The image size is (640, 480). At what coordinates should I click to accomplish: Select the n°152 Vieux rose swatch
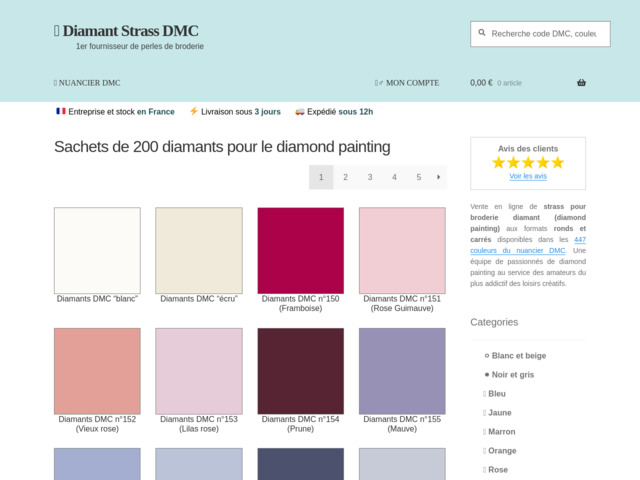[x=97, y=371]
